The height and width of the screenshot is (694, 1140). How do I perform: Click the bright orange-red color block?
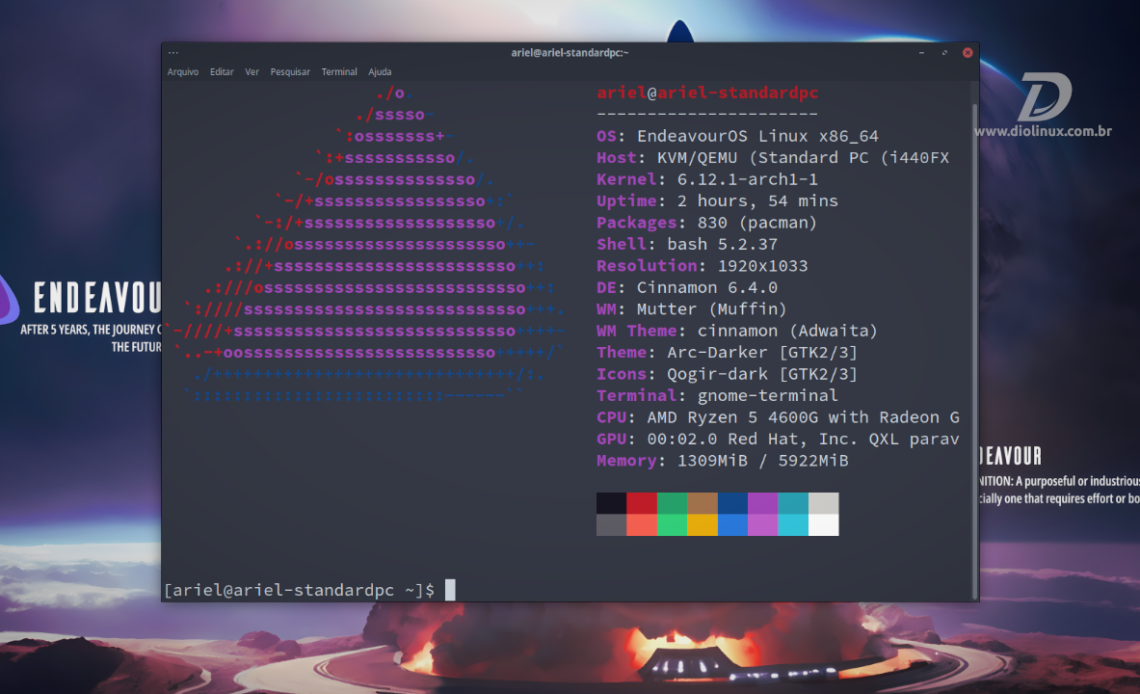[642, 525]
